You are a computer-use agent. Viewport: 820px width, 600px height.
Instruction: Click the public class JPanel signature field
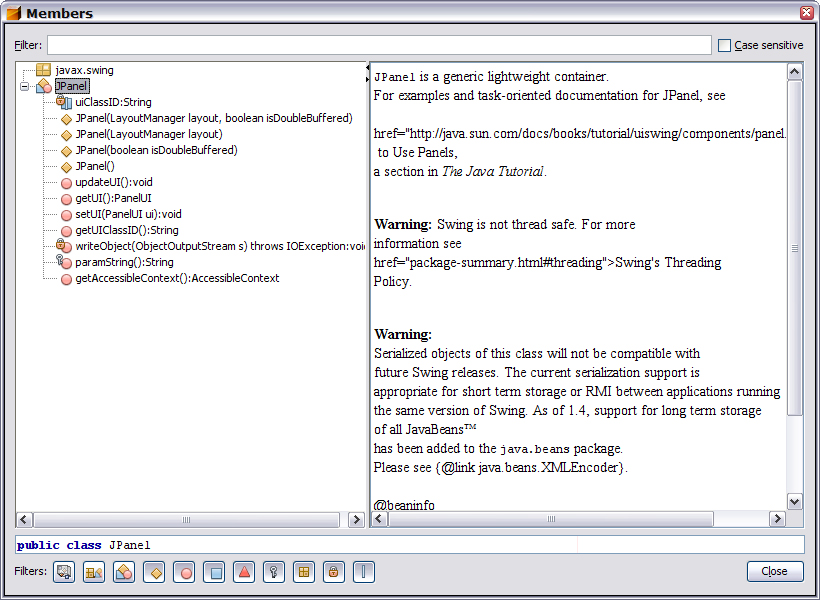(x=410, y=545)
